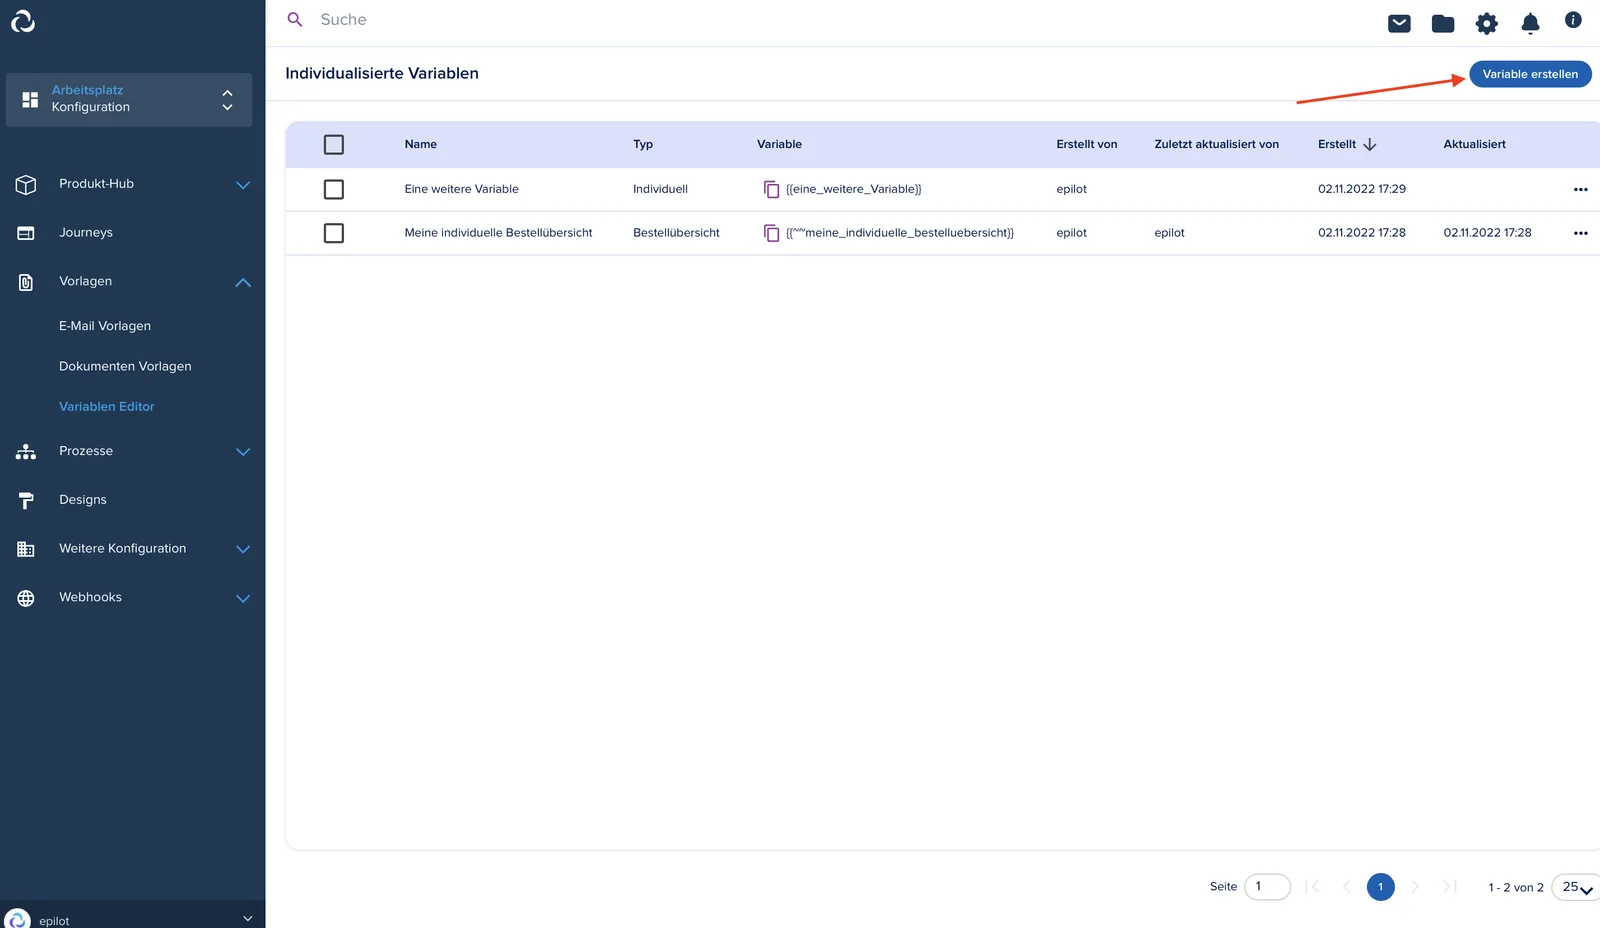Open the mail inbox icon
This screenshot has height=928, width=1600.
(1399, 23)
